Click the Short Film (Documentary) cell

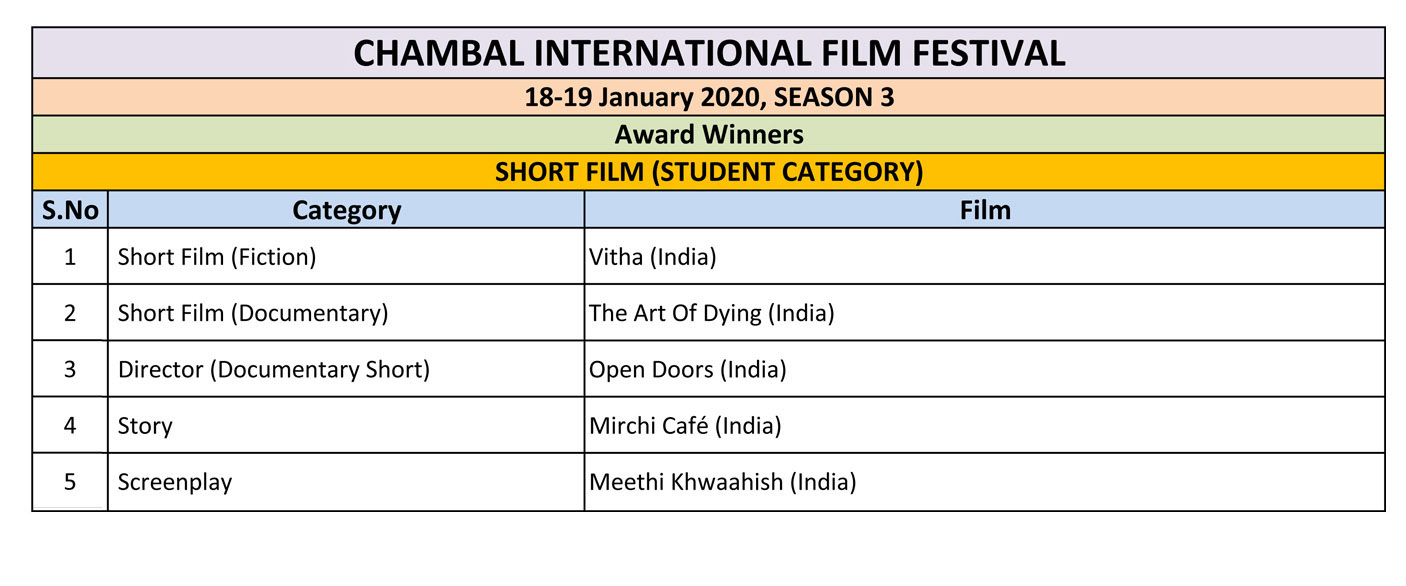346,313
